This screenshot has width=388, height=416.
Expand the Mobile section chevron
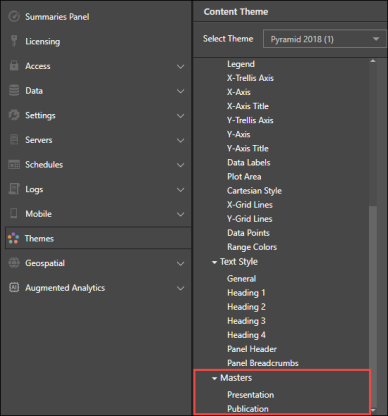tap(180, 214)
